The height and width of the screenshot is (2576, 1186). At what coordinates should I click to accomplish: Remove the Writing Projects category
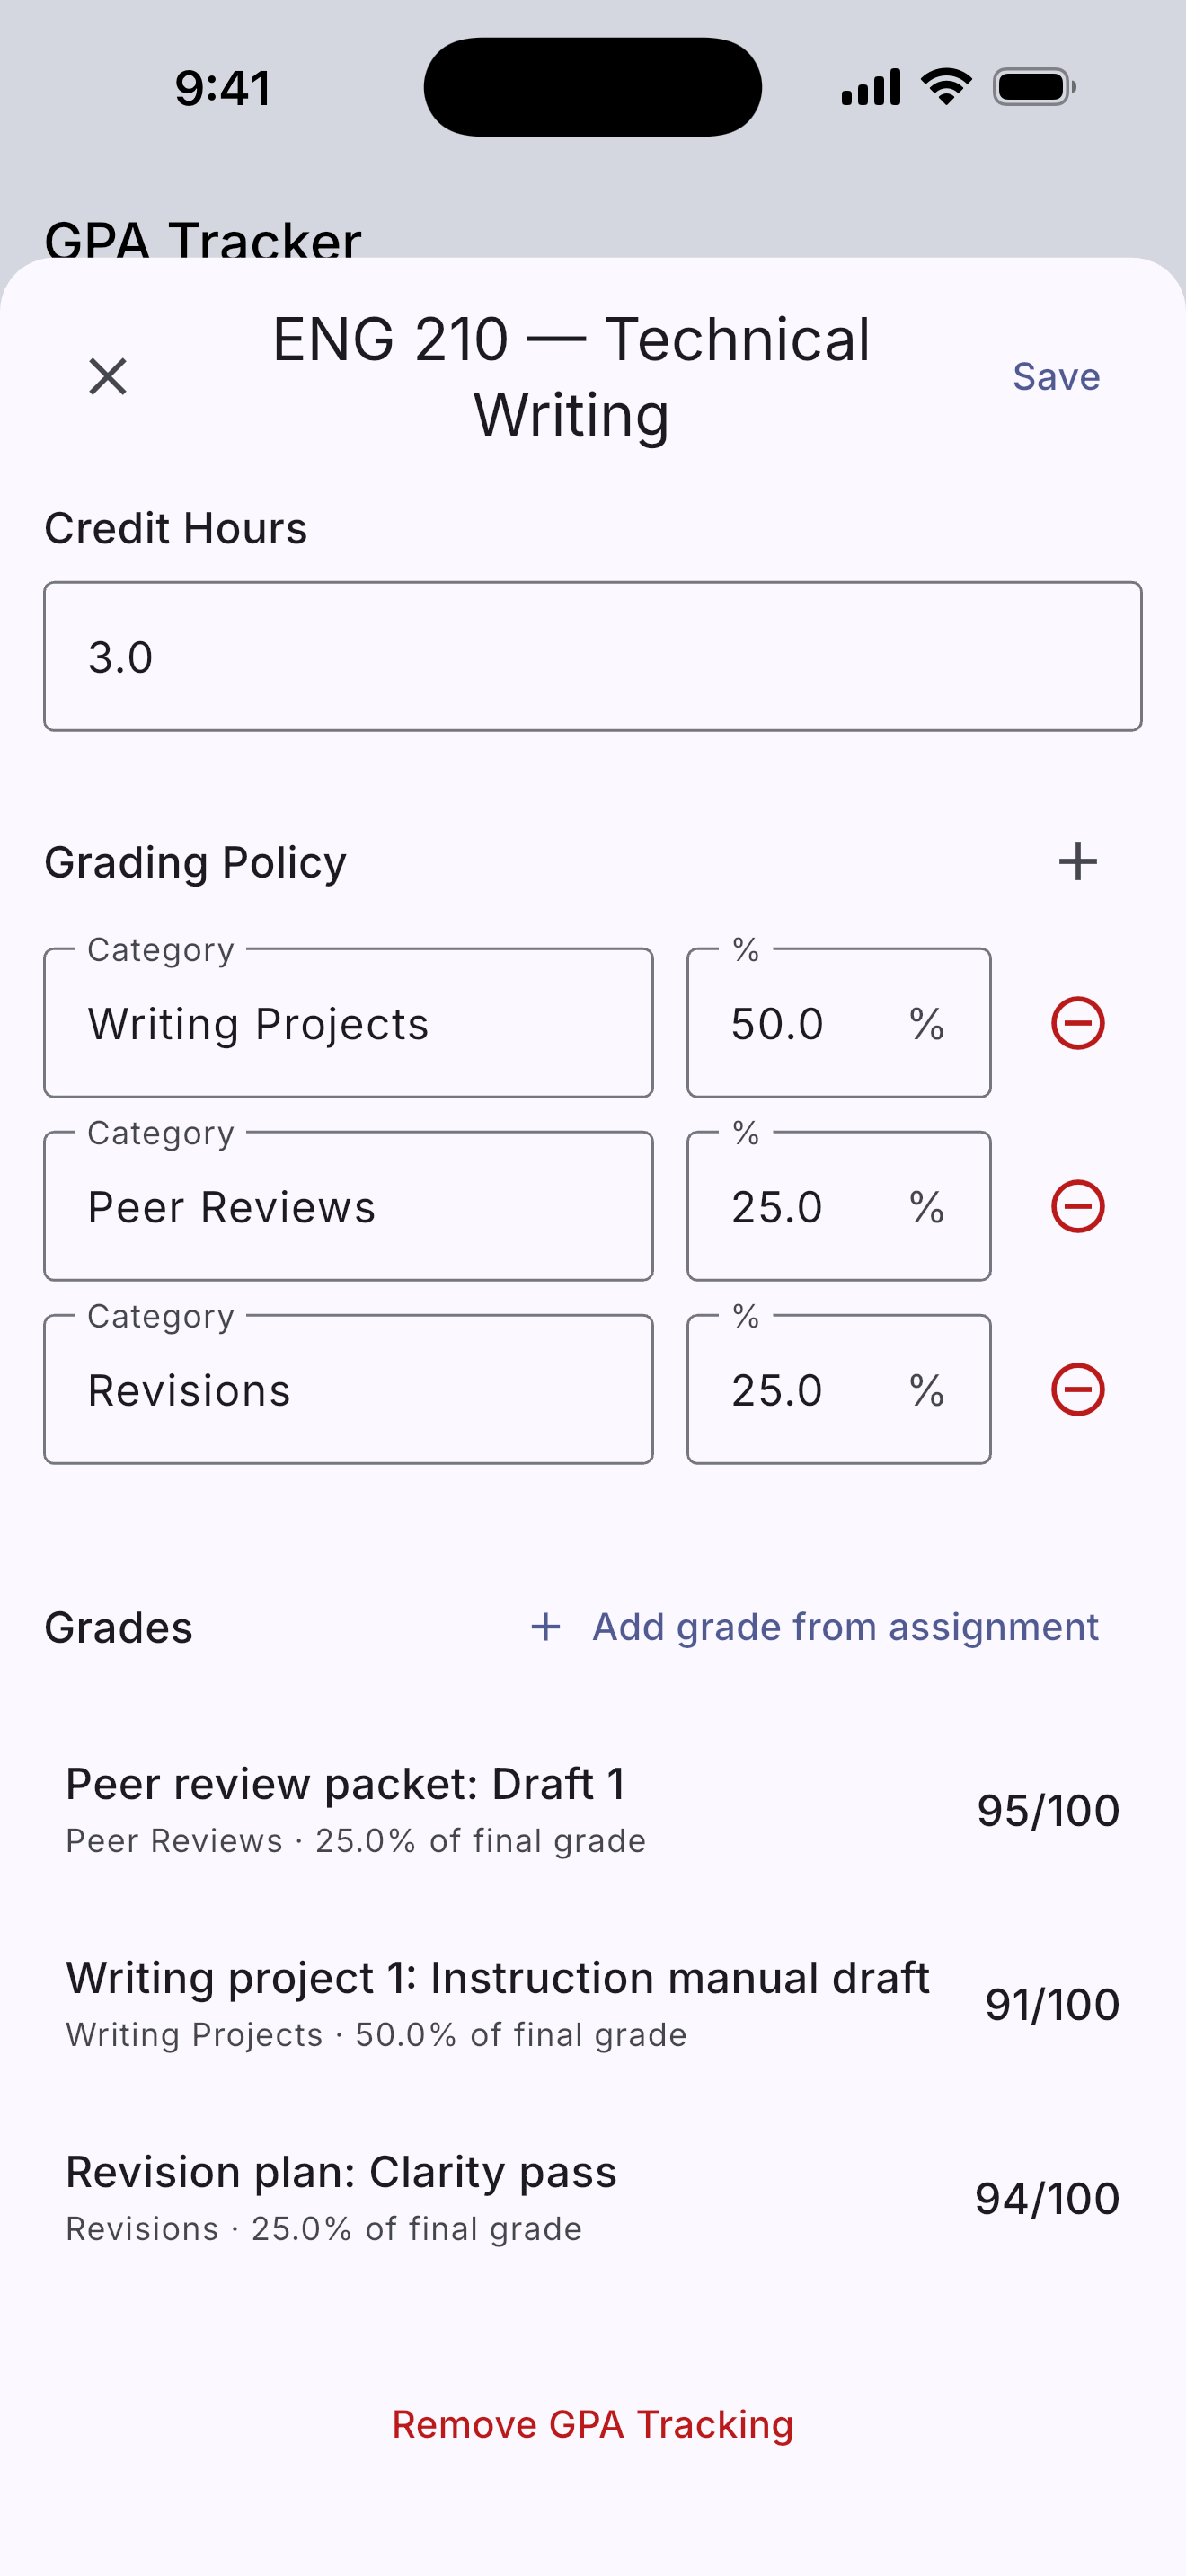[1078, 1023]
